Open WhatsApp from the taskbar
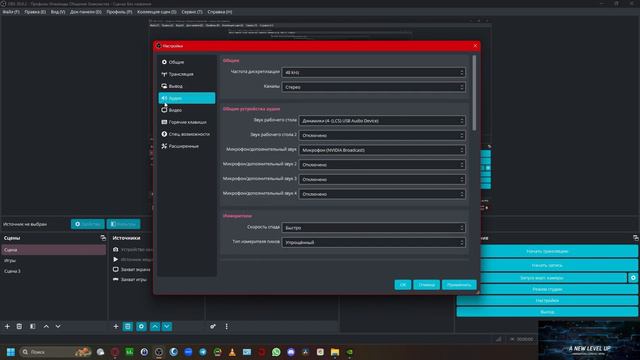 [276, 351]
